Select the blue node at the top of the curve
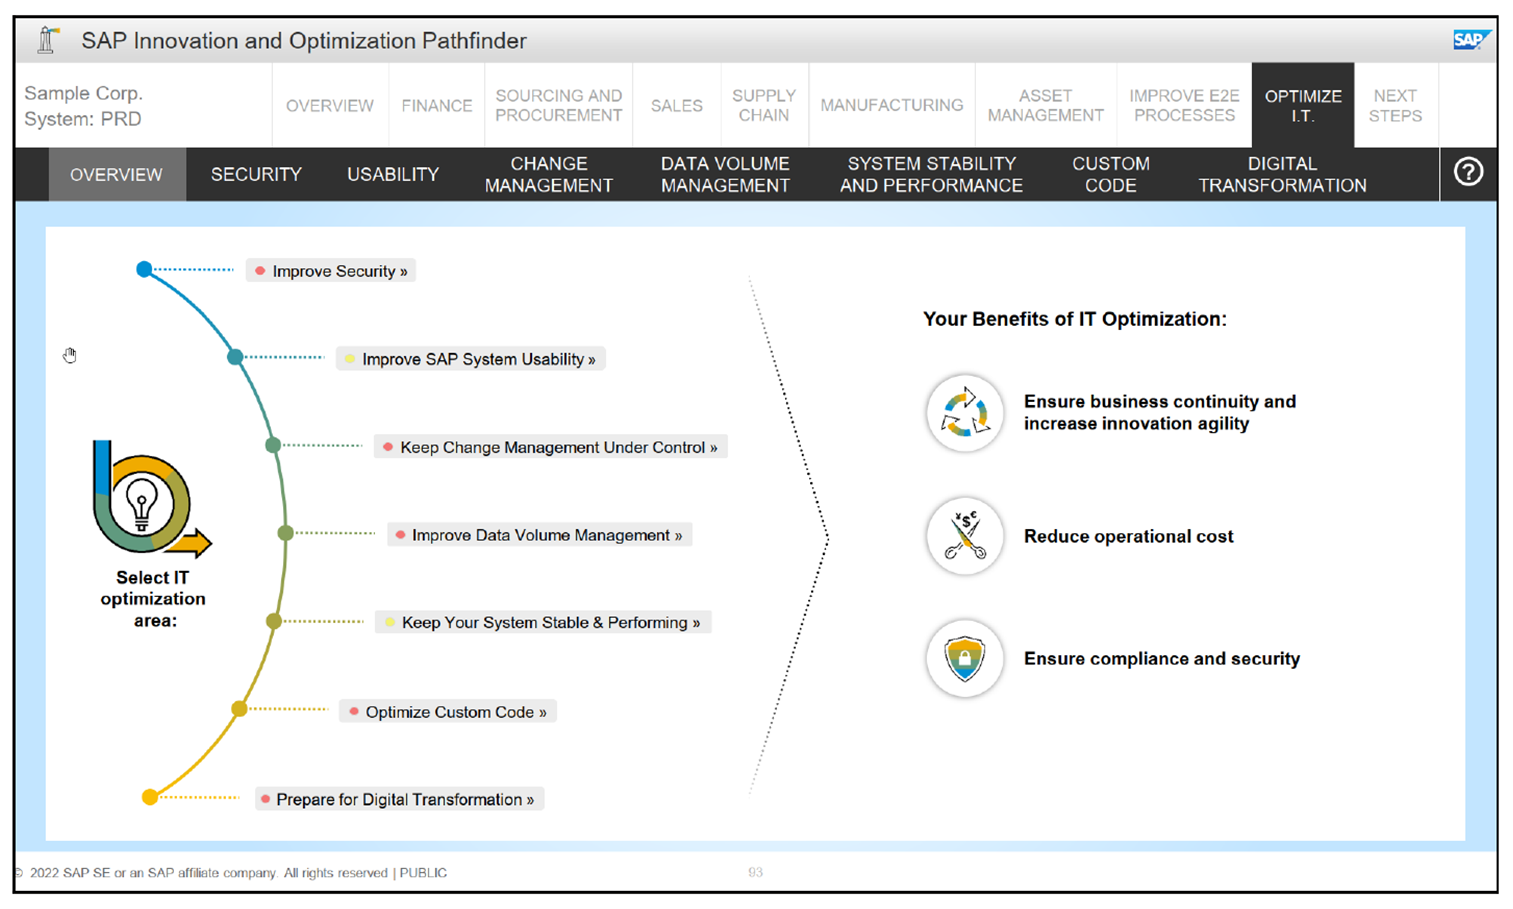Viewport: 1513px width, 909px height. pyautogui.click(x=145, y=268)
